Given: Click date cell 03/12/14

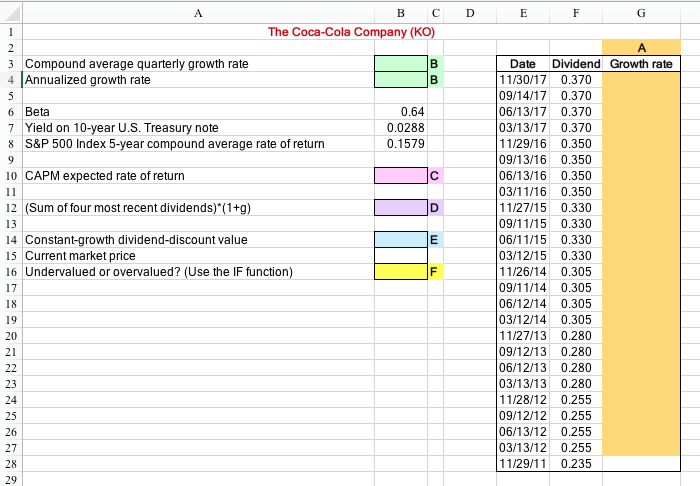Looking at the screenshot, I should (x=523, y=320).
